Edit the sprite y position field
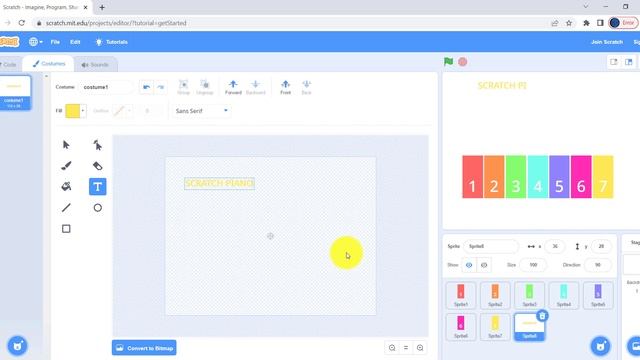Viewport: 640px width, 360px height. coord(601,246)
